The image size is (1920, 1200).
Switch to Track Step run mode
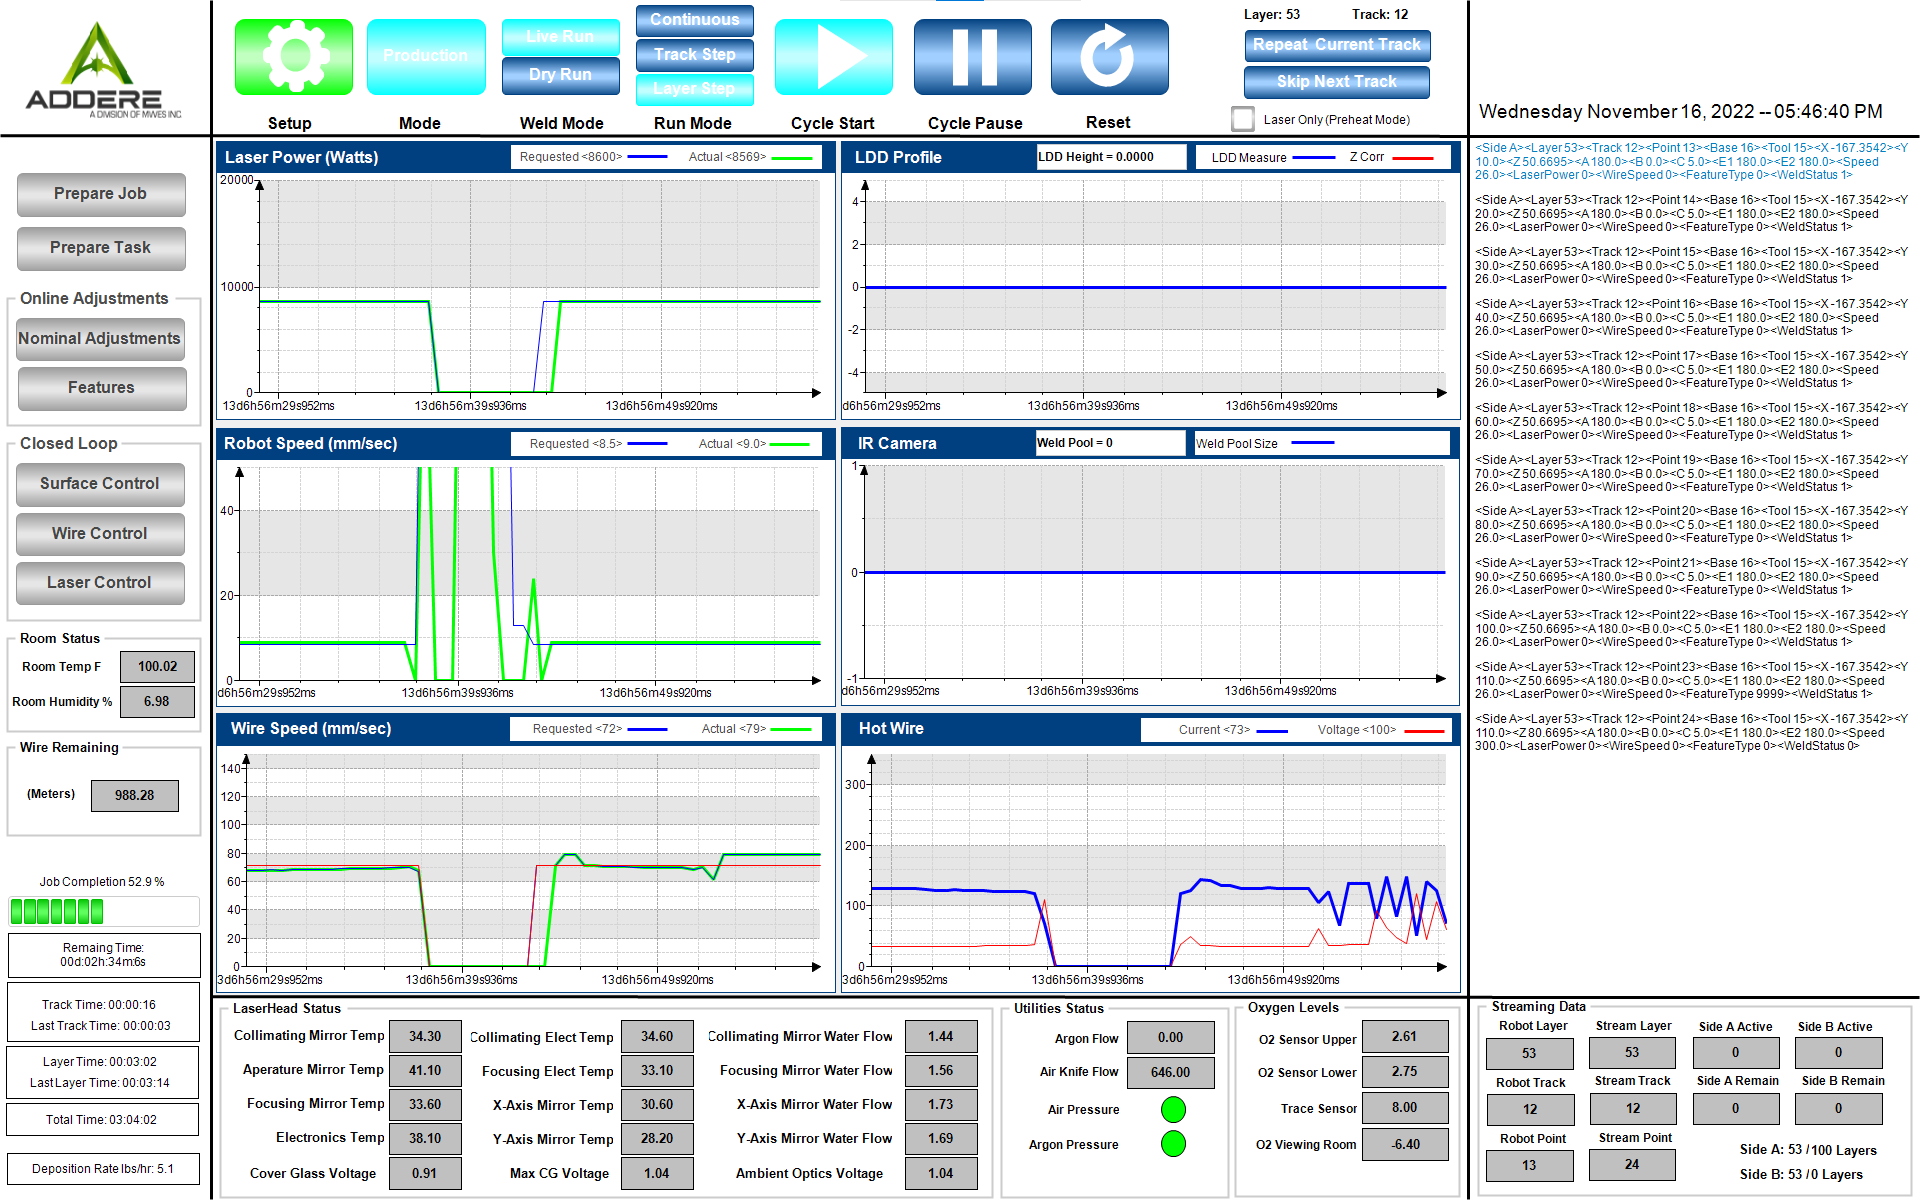coord(694,54)
